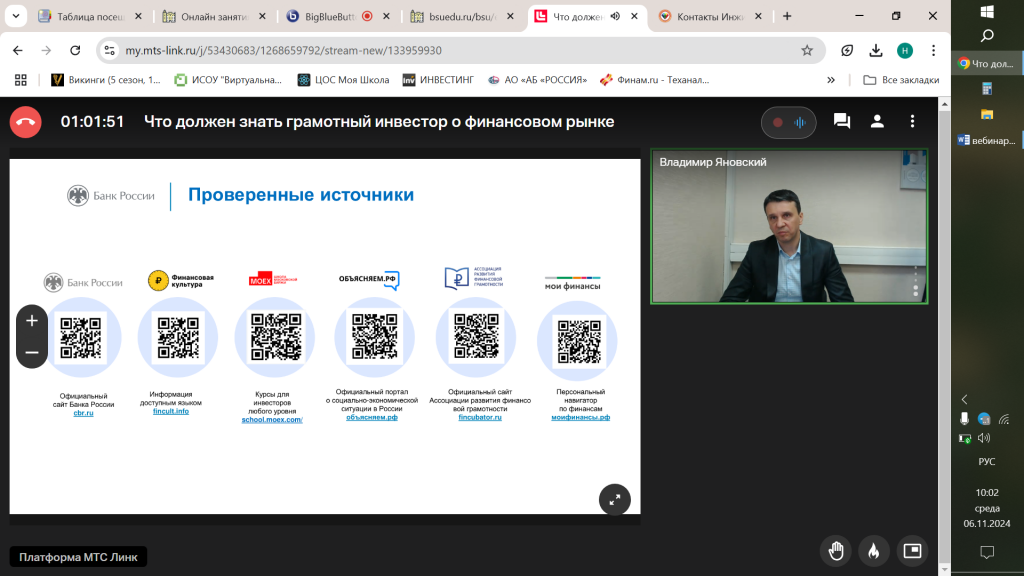Switch to the Онлайн занятия tab
Viewport: 1024px width, 576px height.
click(x=214, y=16)
